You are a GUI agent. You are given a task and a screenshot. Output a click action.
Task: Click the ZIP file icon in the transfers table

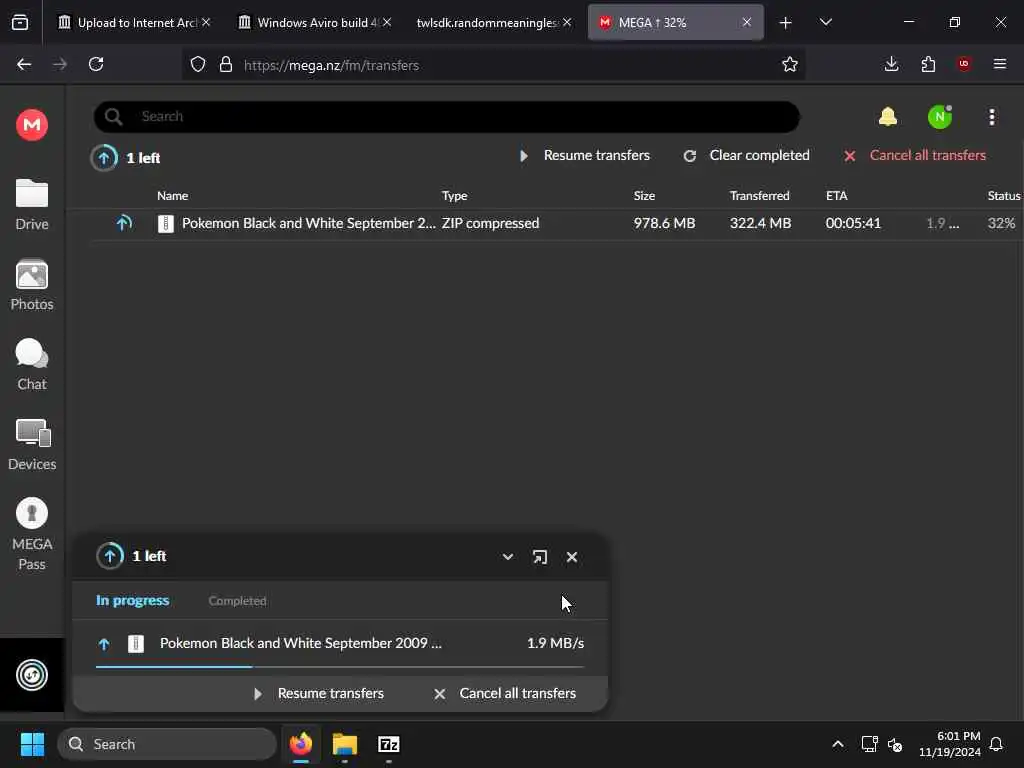pos(166,223)
